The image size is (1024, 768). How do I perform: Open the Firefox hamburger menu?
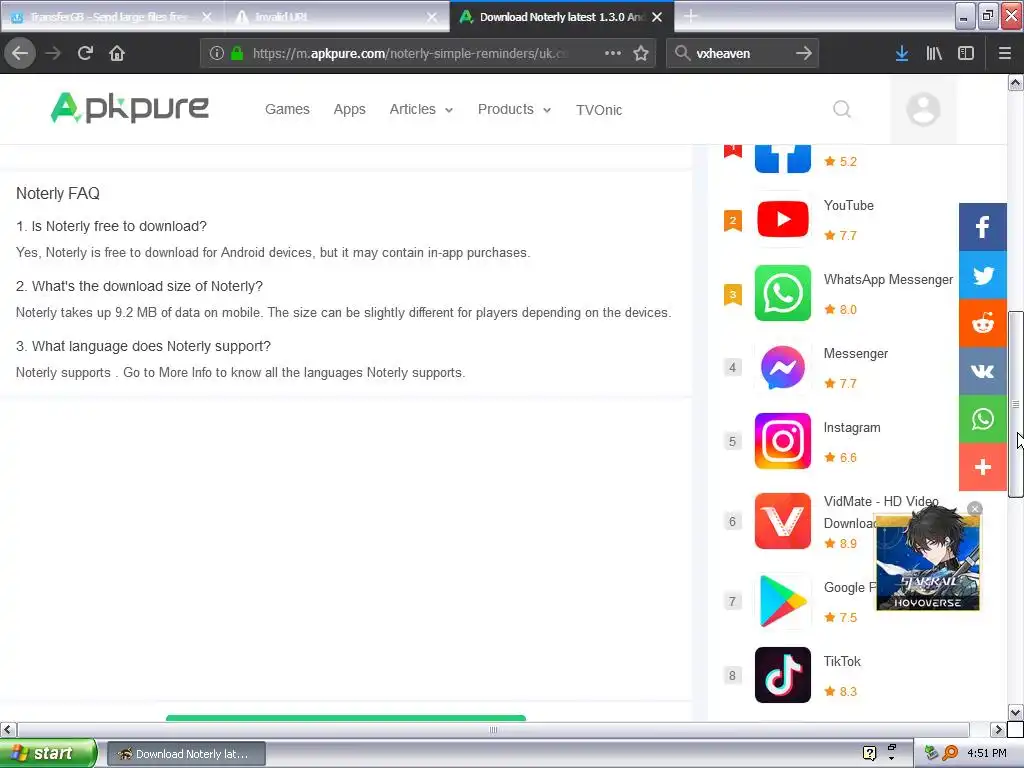[x=1004, y=53]
